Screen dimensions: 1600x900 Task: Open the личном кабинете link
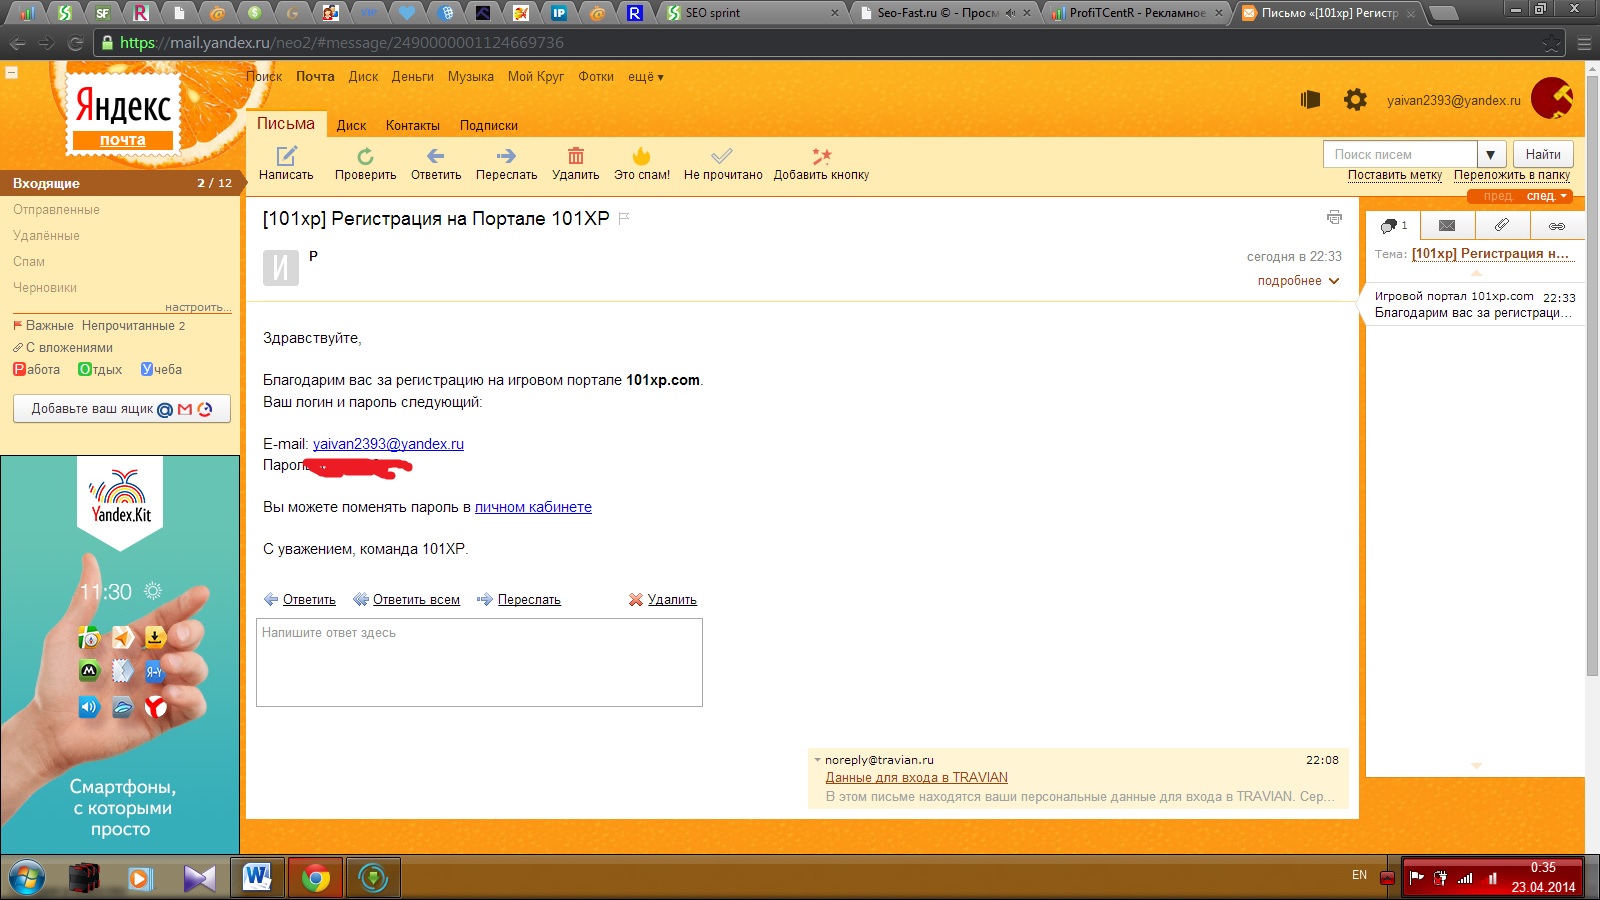tap(533, 507)
